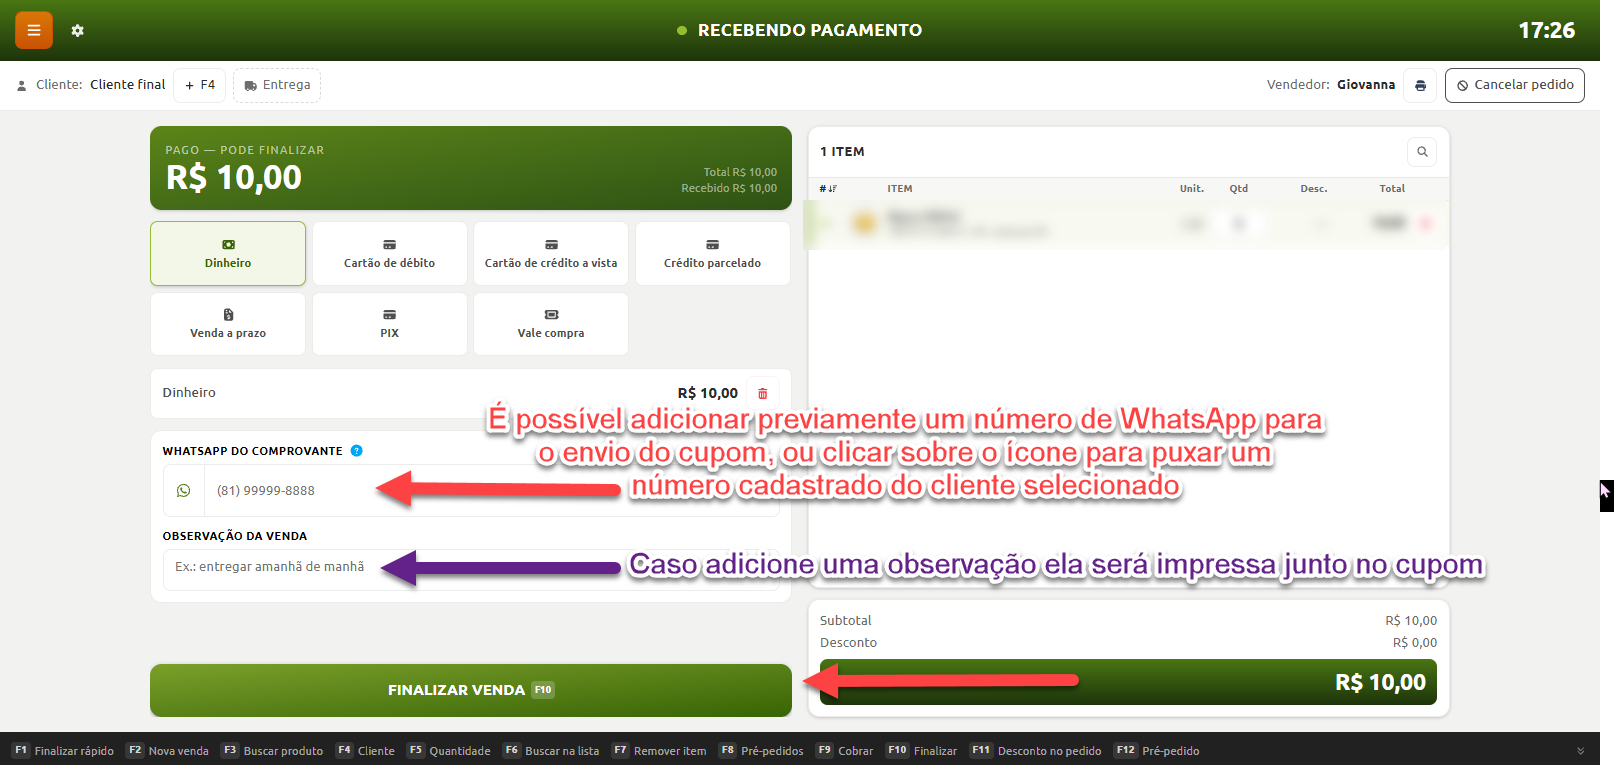Choose Cartão de crédito a vista
Screen dimensions: 1614x765
pos(551,254)
